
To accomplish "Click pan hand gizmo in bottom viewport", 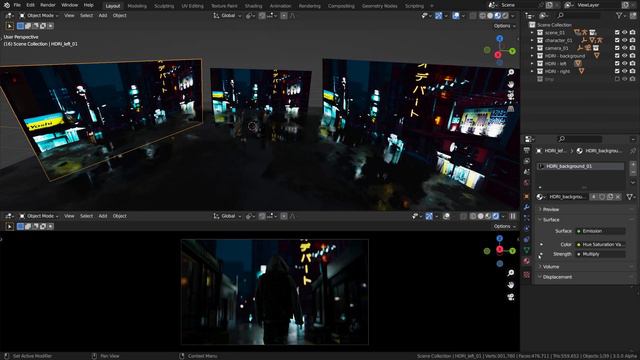I will point(511,285).
